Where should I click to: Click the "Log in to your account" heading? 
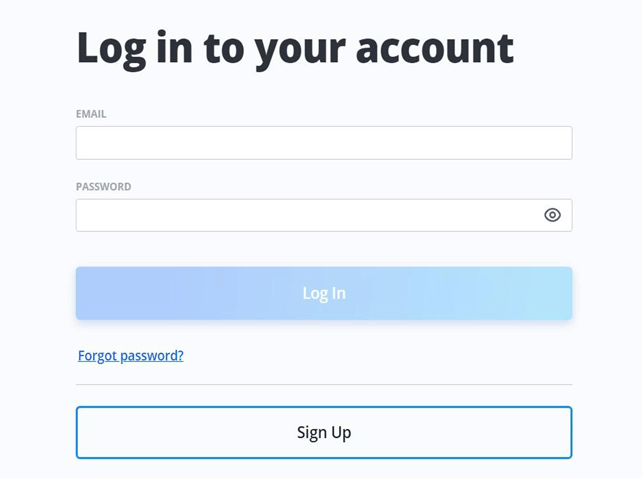(295, 47)
